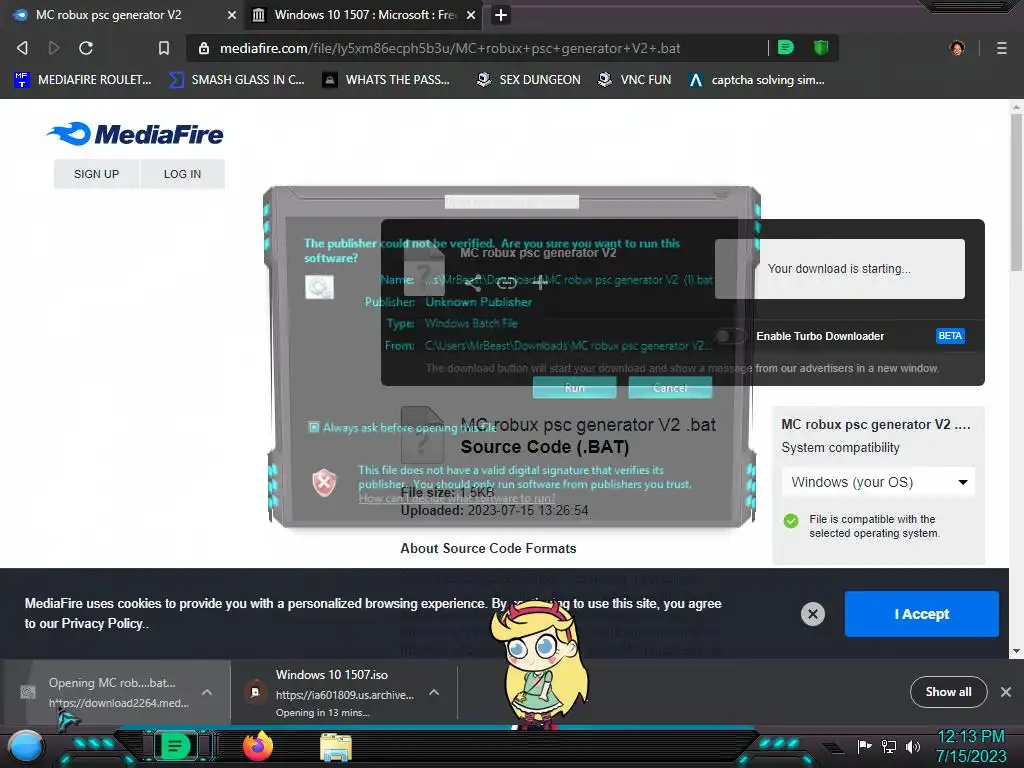Open a new browser tab

pos(501,15)
